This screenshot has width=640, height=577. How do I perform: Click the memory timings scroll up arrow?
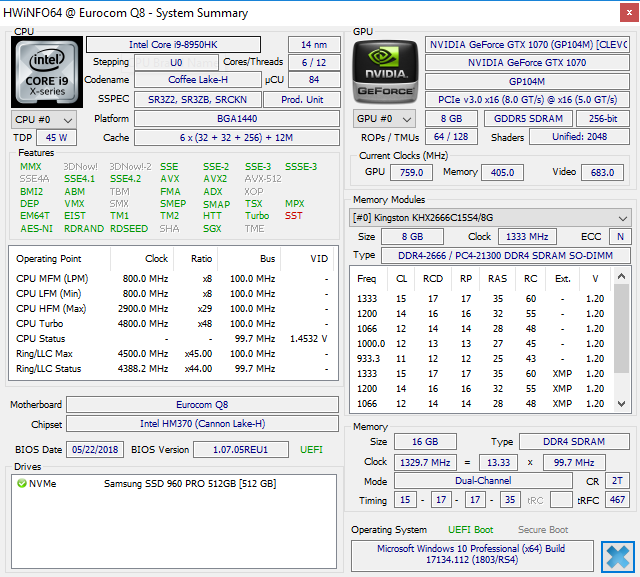point(621,276)
